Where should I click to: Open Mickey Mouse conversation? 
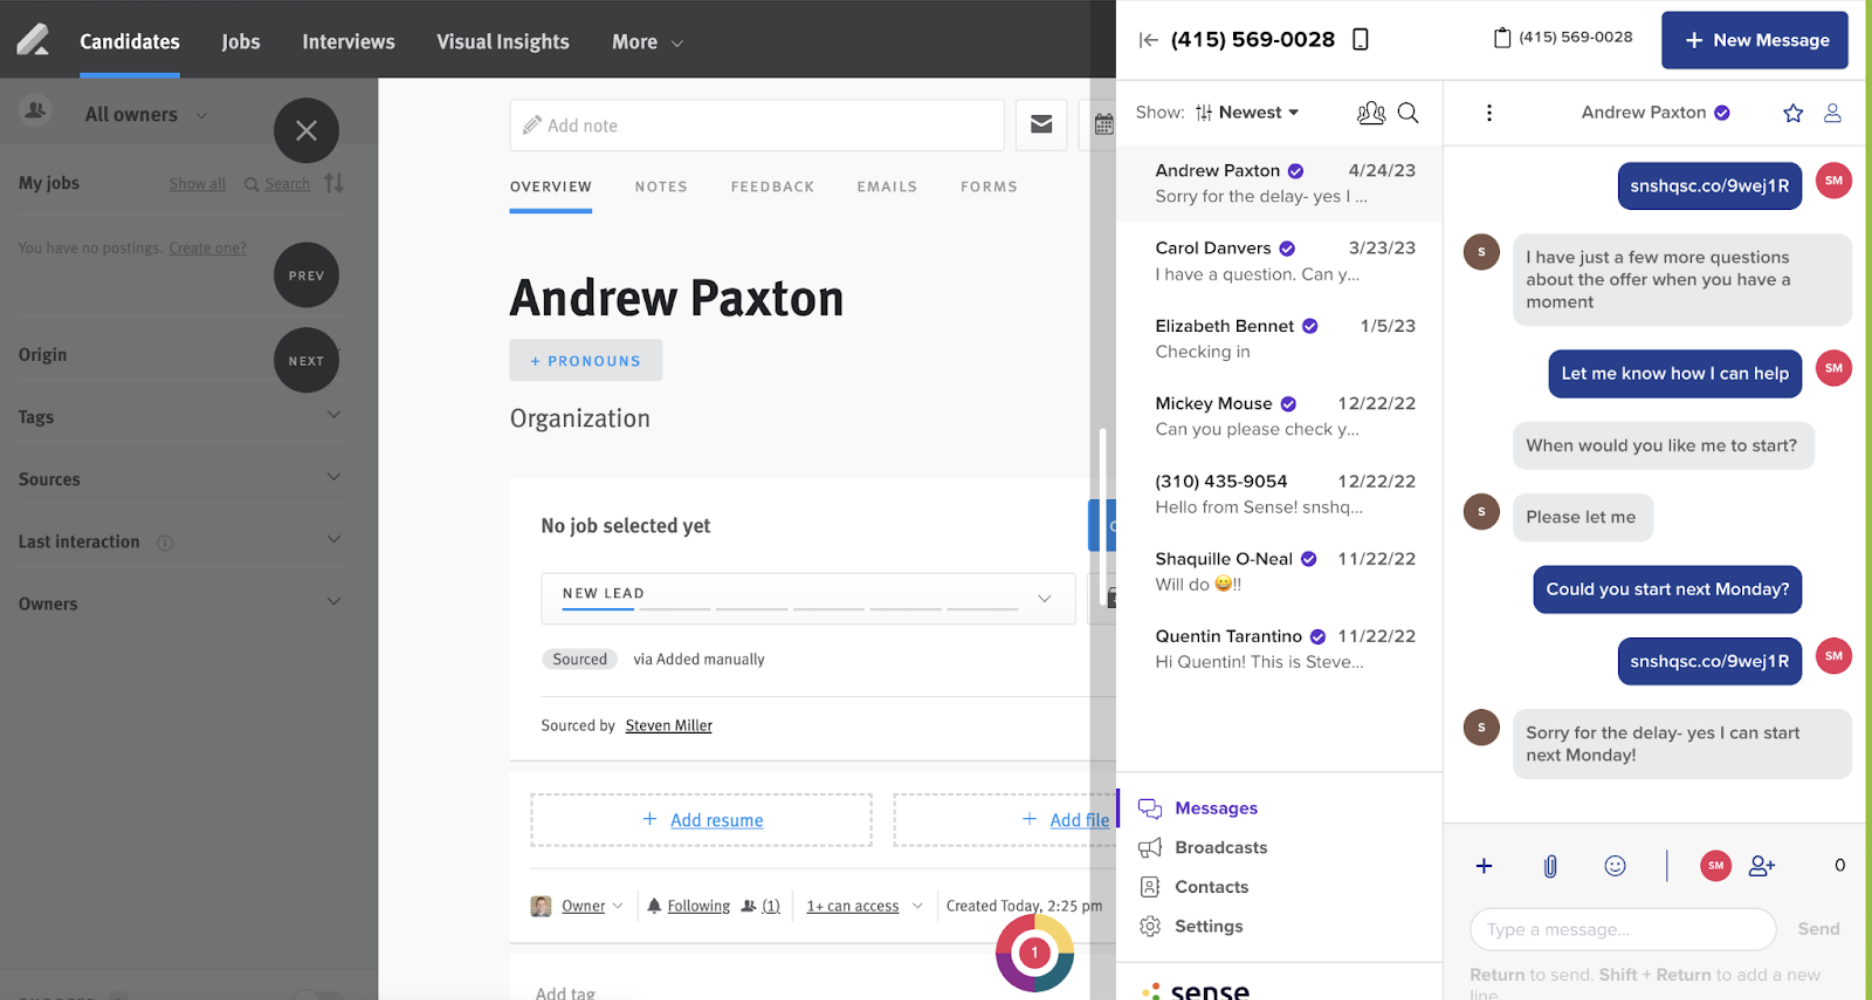point(1280,416)
